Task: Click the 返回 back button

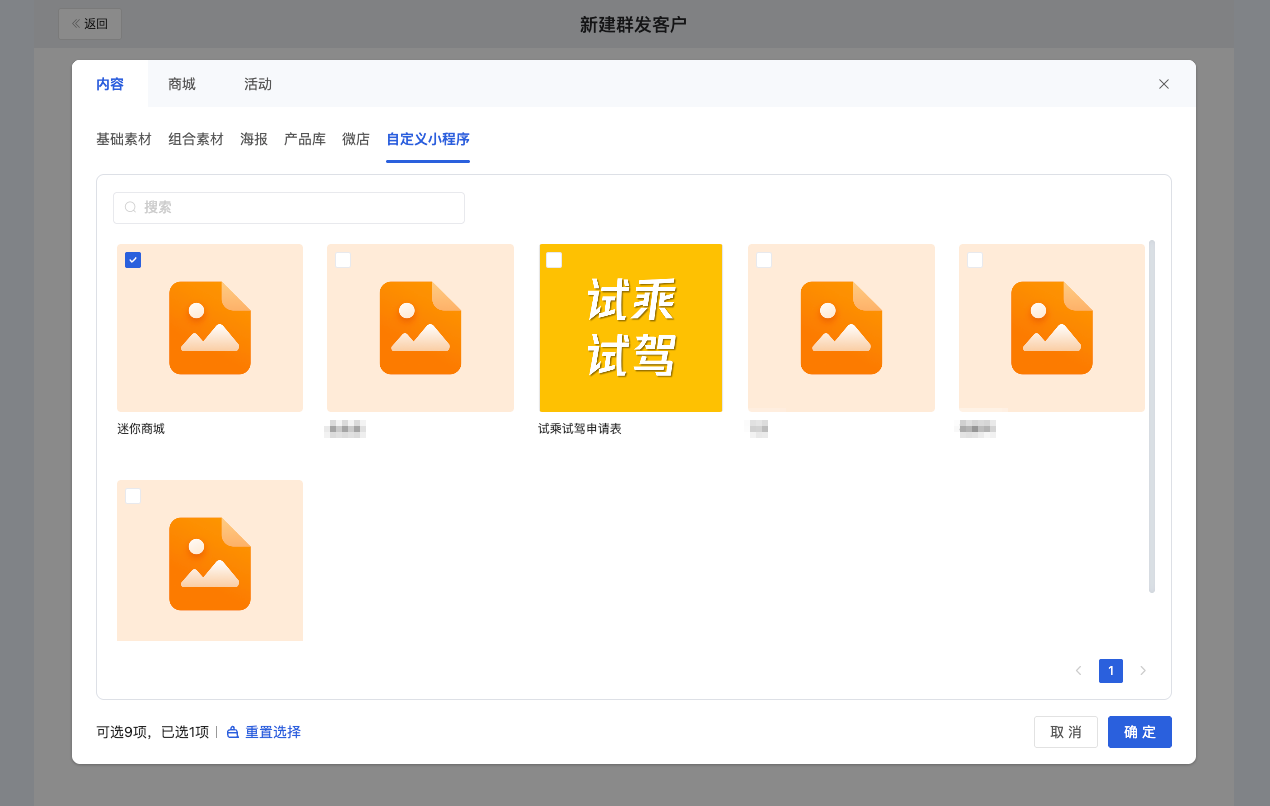Action: tap(90, 24)
